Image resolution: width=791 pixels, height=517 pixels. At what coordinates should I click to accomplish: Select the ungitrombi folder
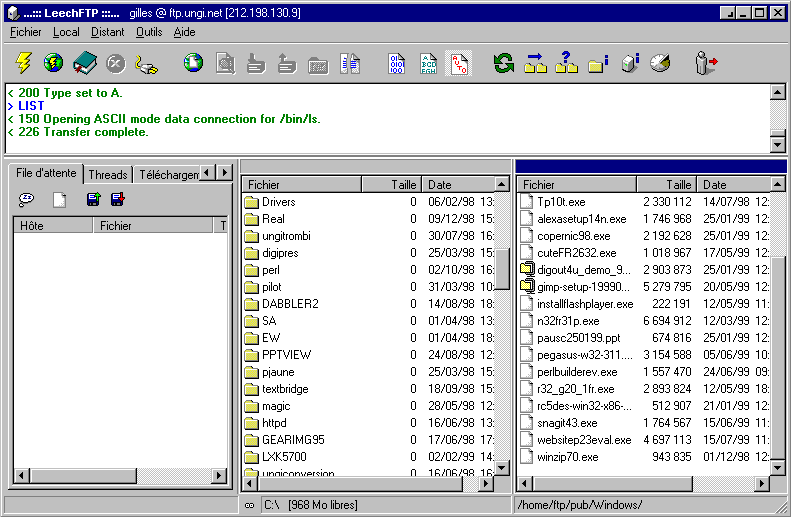point(286,236)
